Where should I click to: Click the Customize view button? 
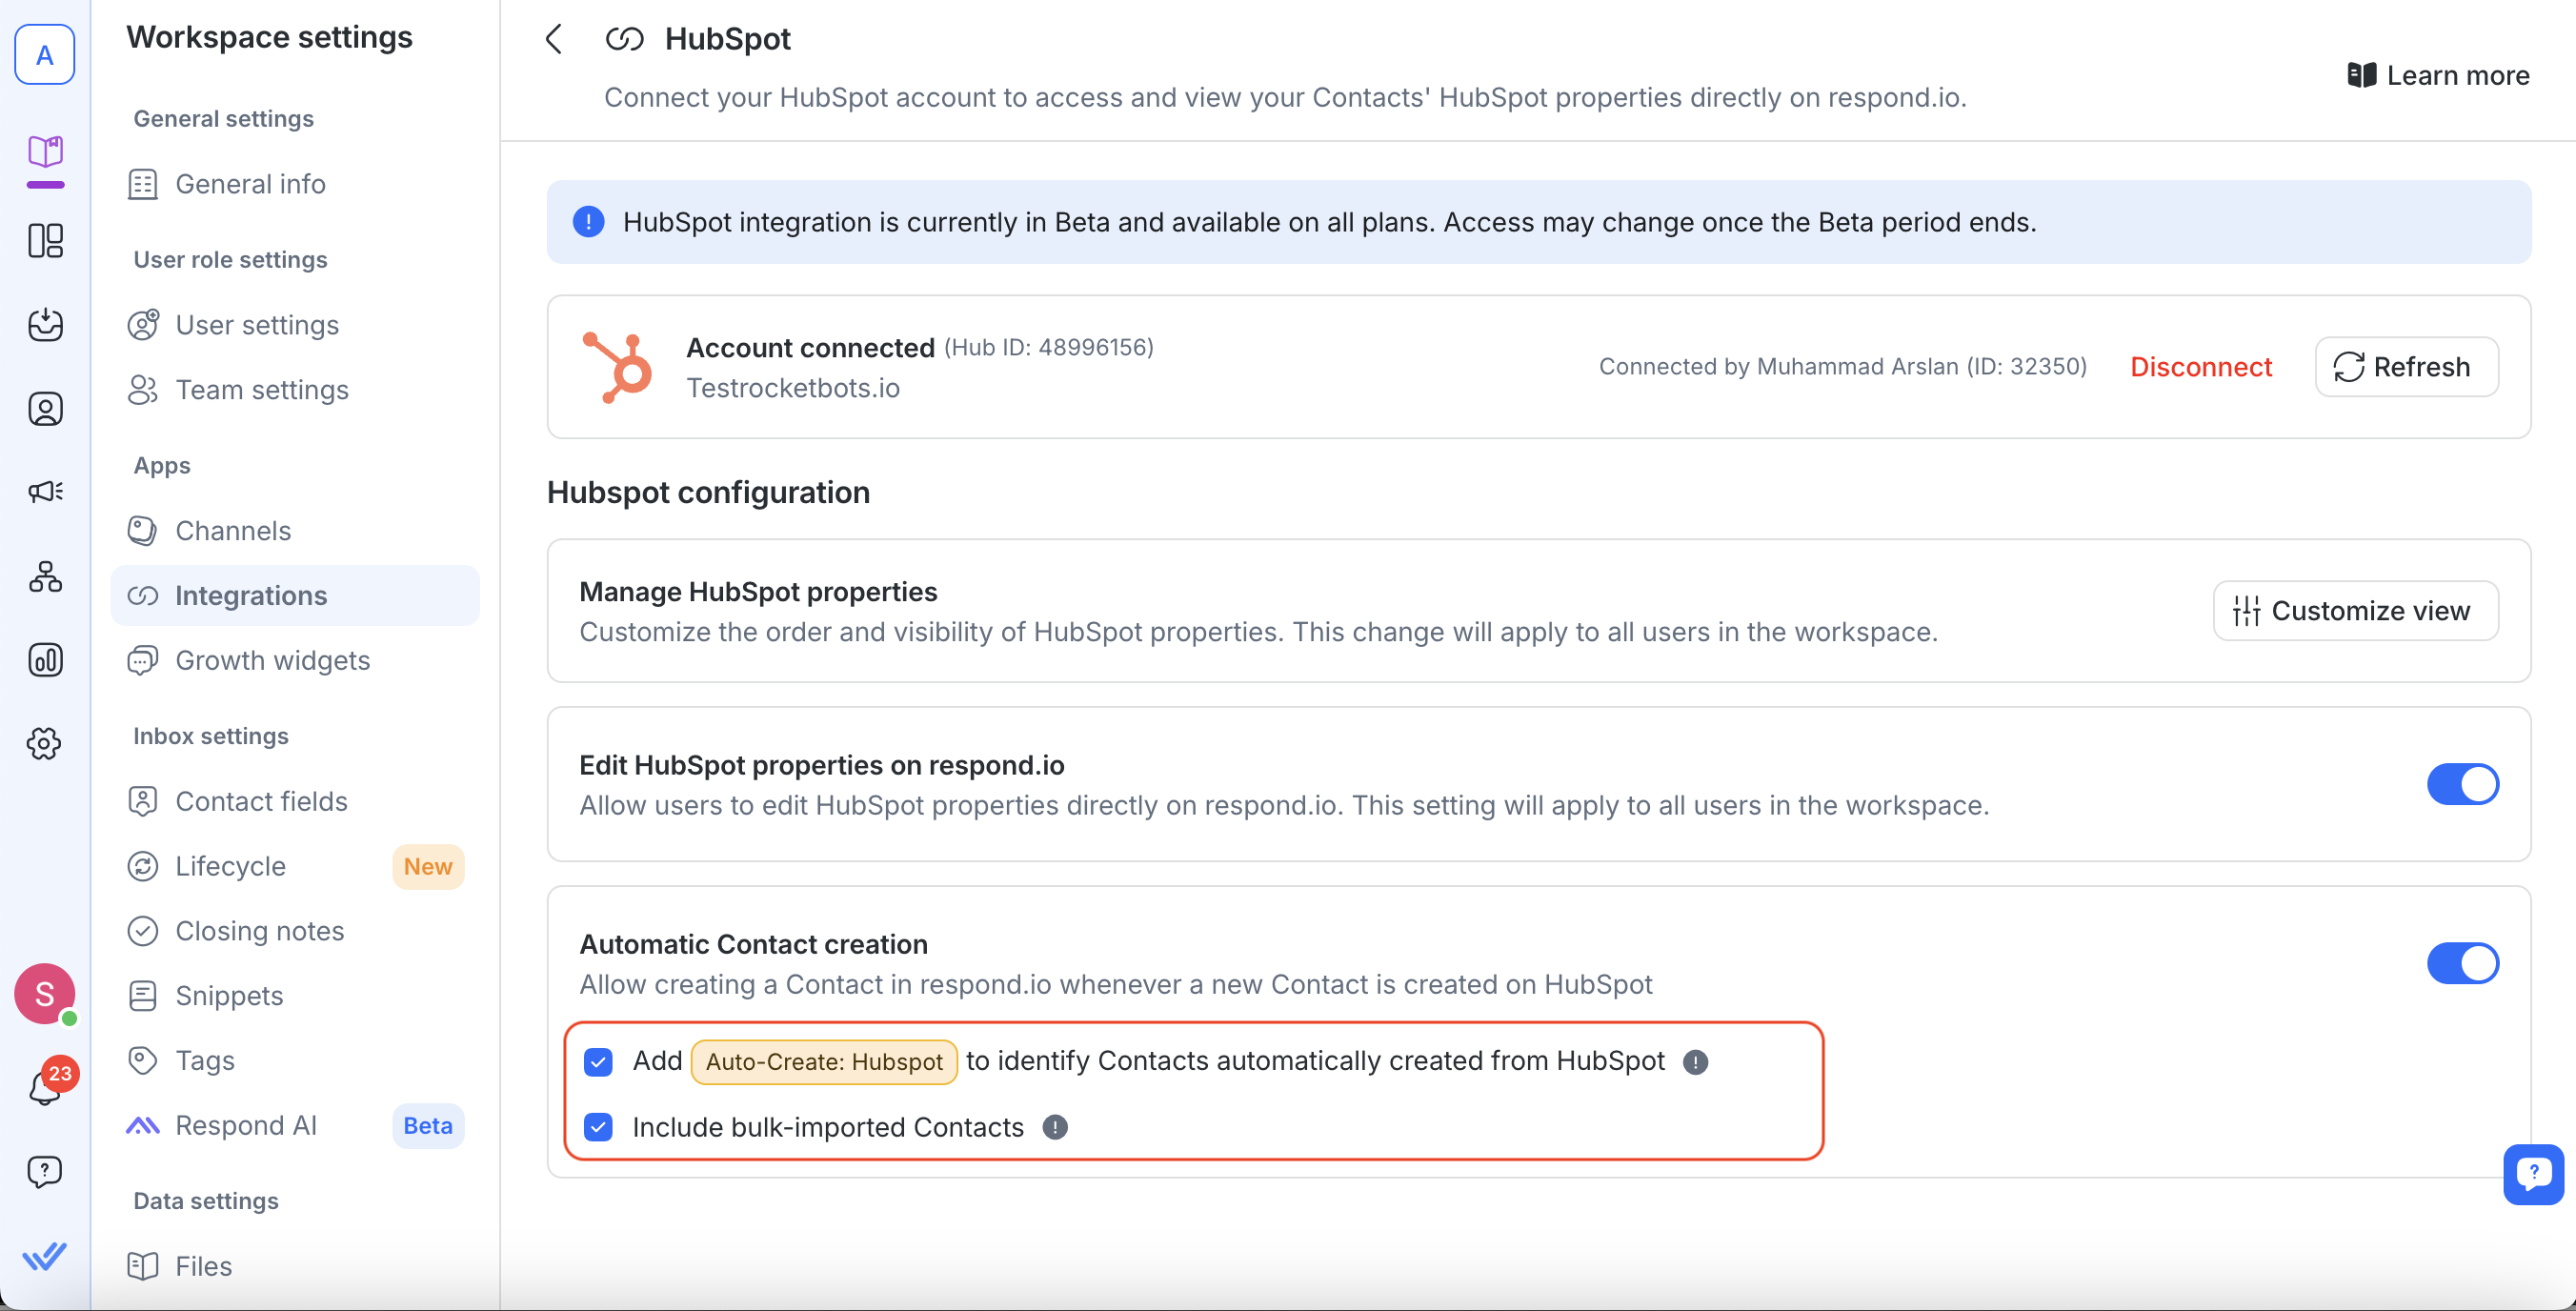(2355, 610)
